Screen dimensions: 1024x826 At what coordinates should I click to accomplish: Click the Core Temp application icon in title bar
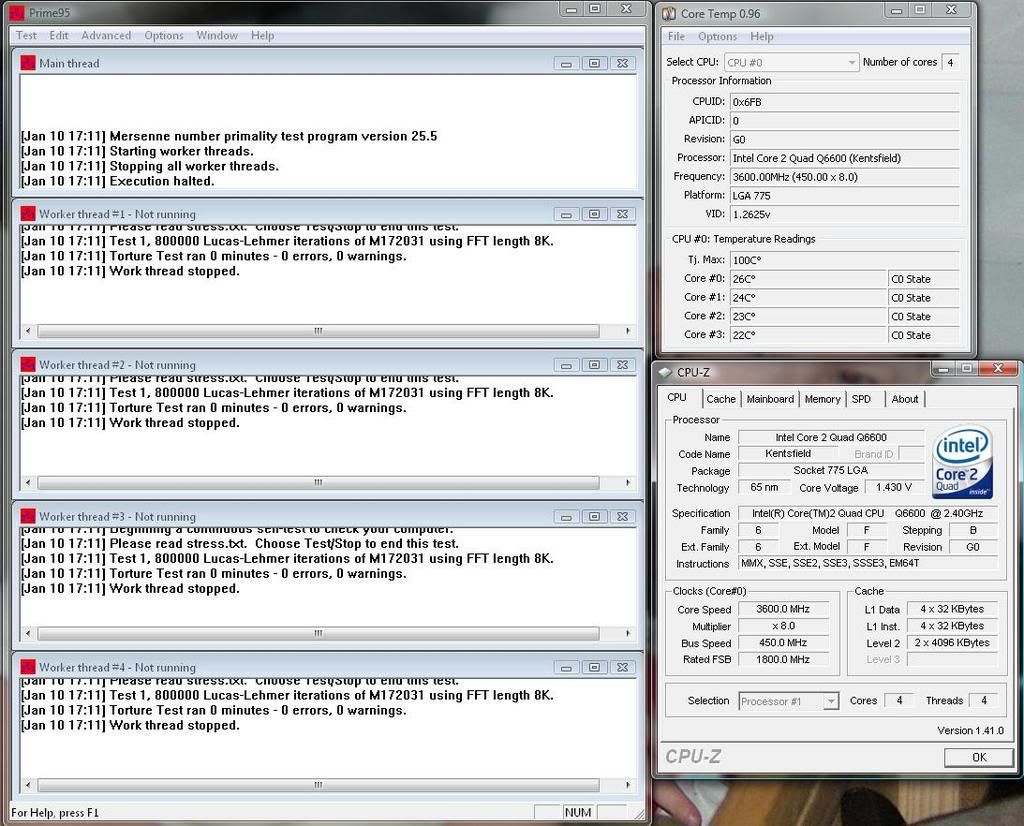(669, 14)
